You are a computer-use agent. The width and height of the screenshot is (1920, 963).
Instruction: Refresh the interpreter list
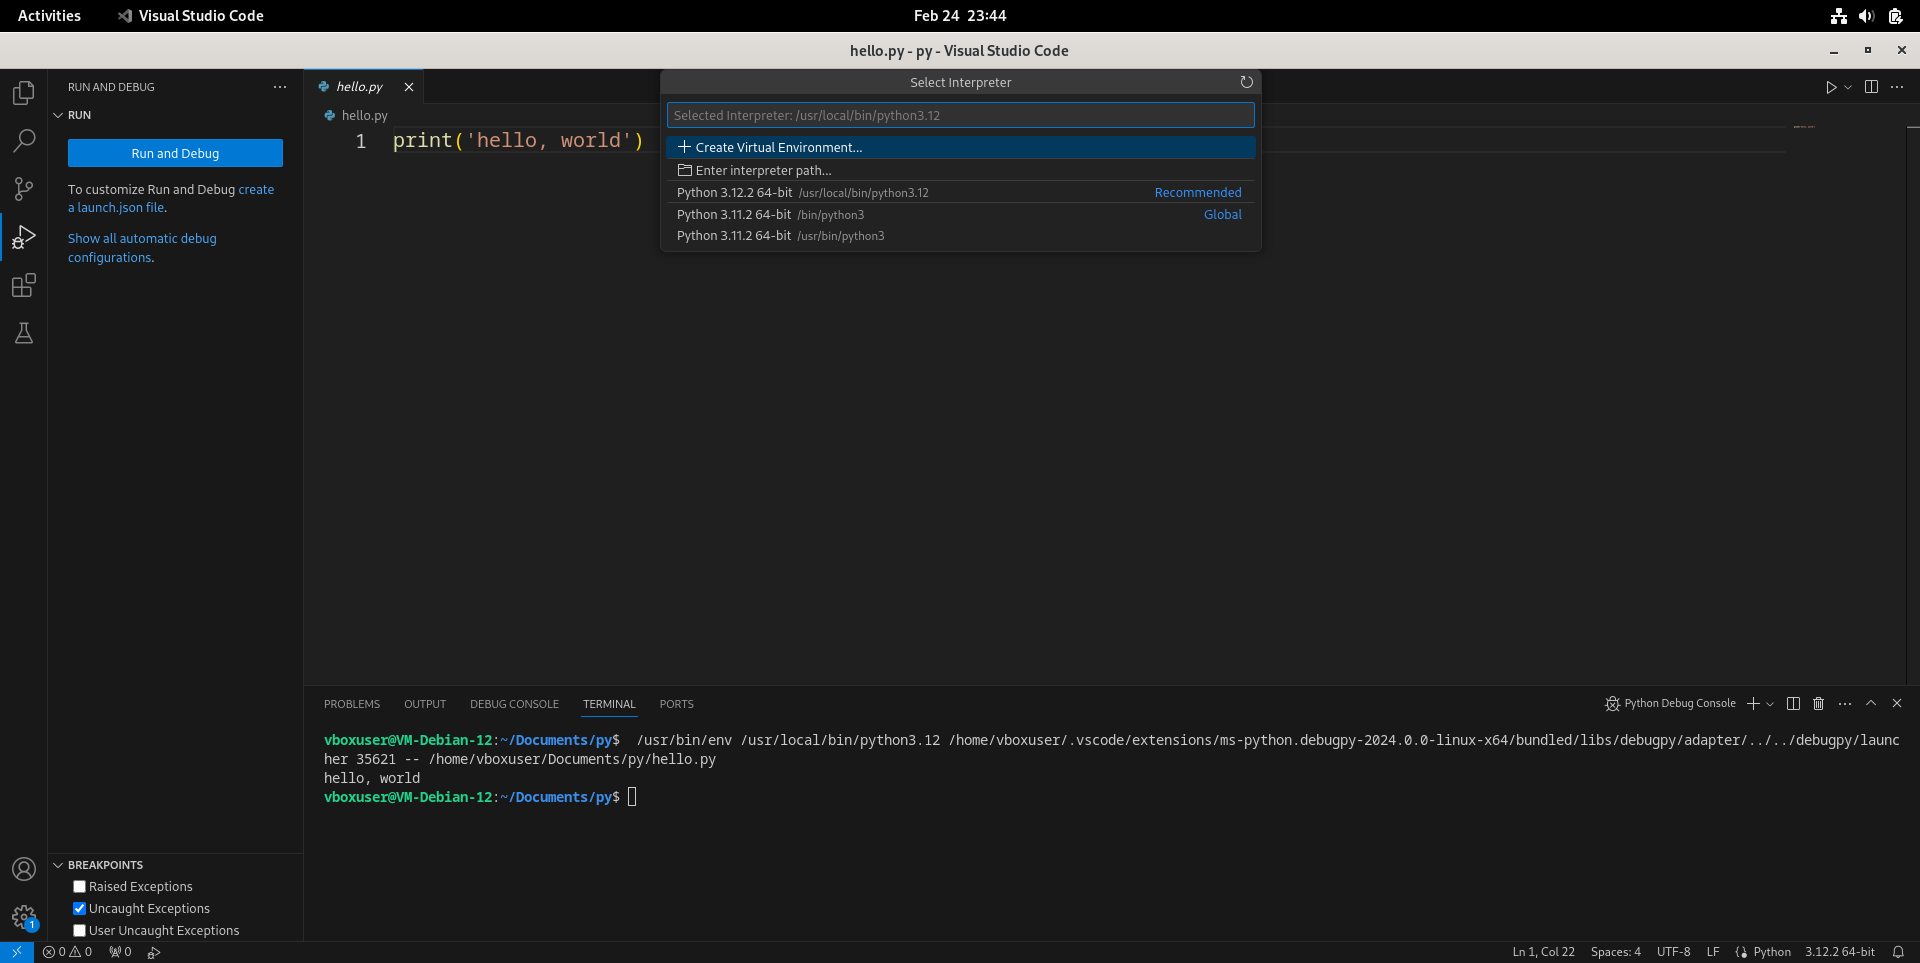pyautogui.click(x=1246, y=82)
